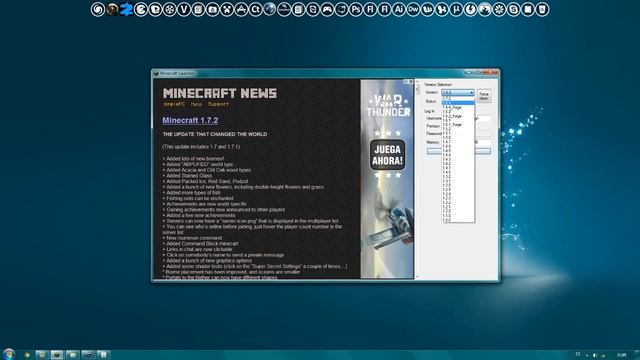
Task: Open the Version combo box
Action: (x=458, y=93)
